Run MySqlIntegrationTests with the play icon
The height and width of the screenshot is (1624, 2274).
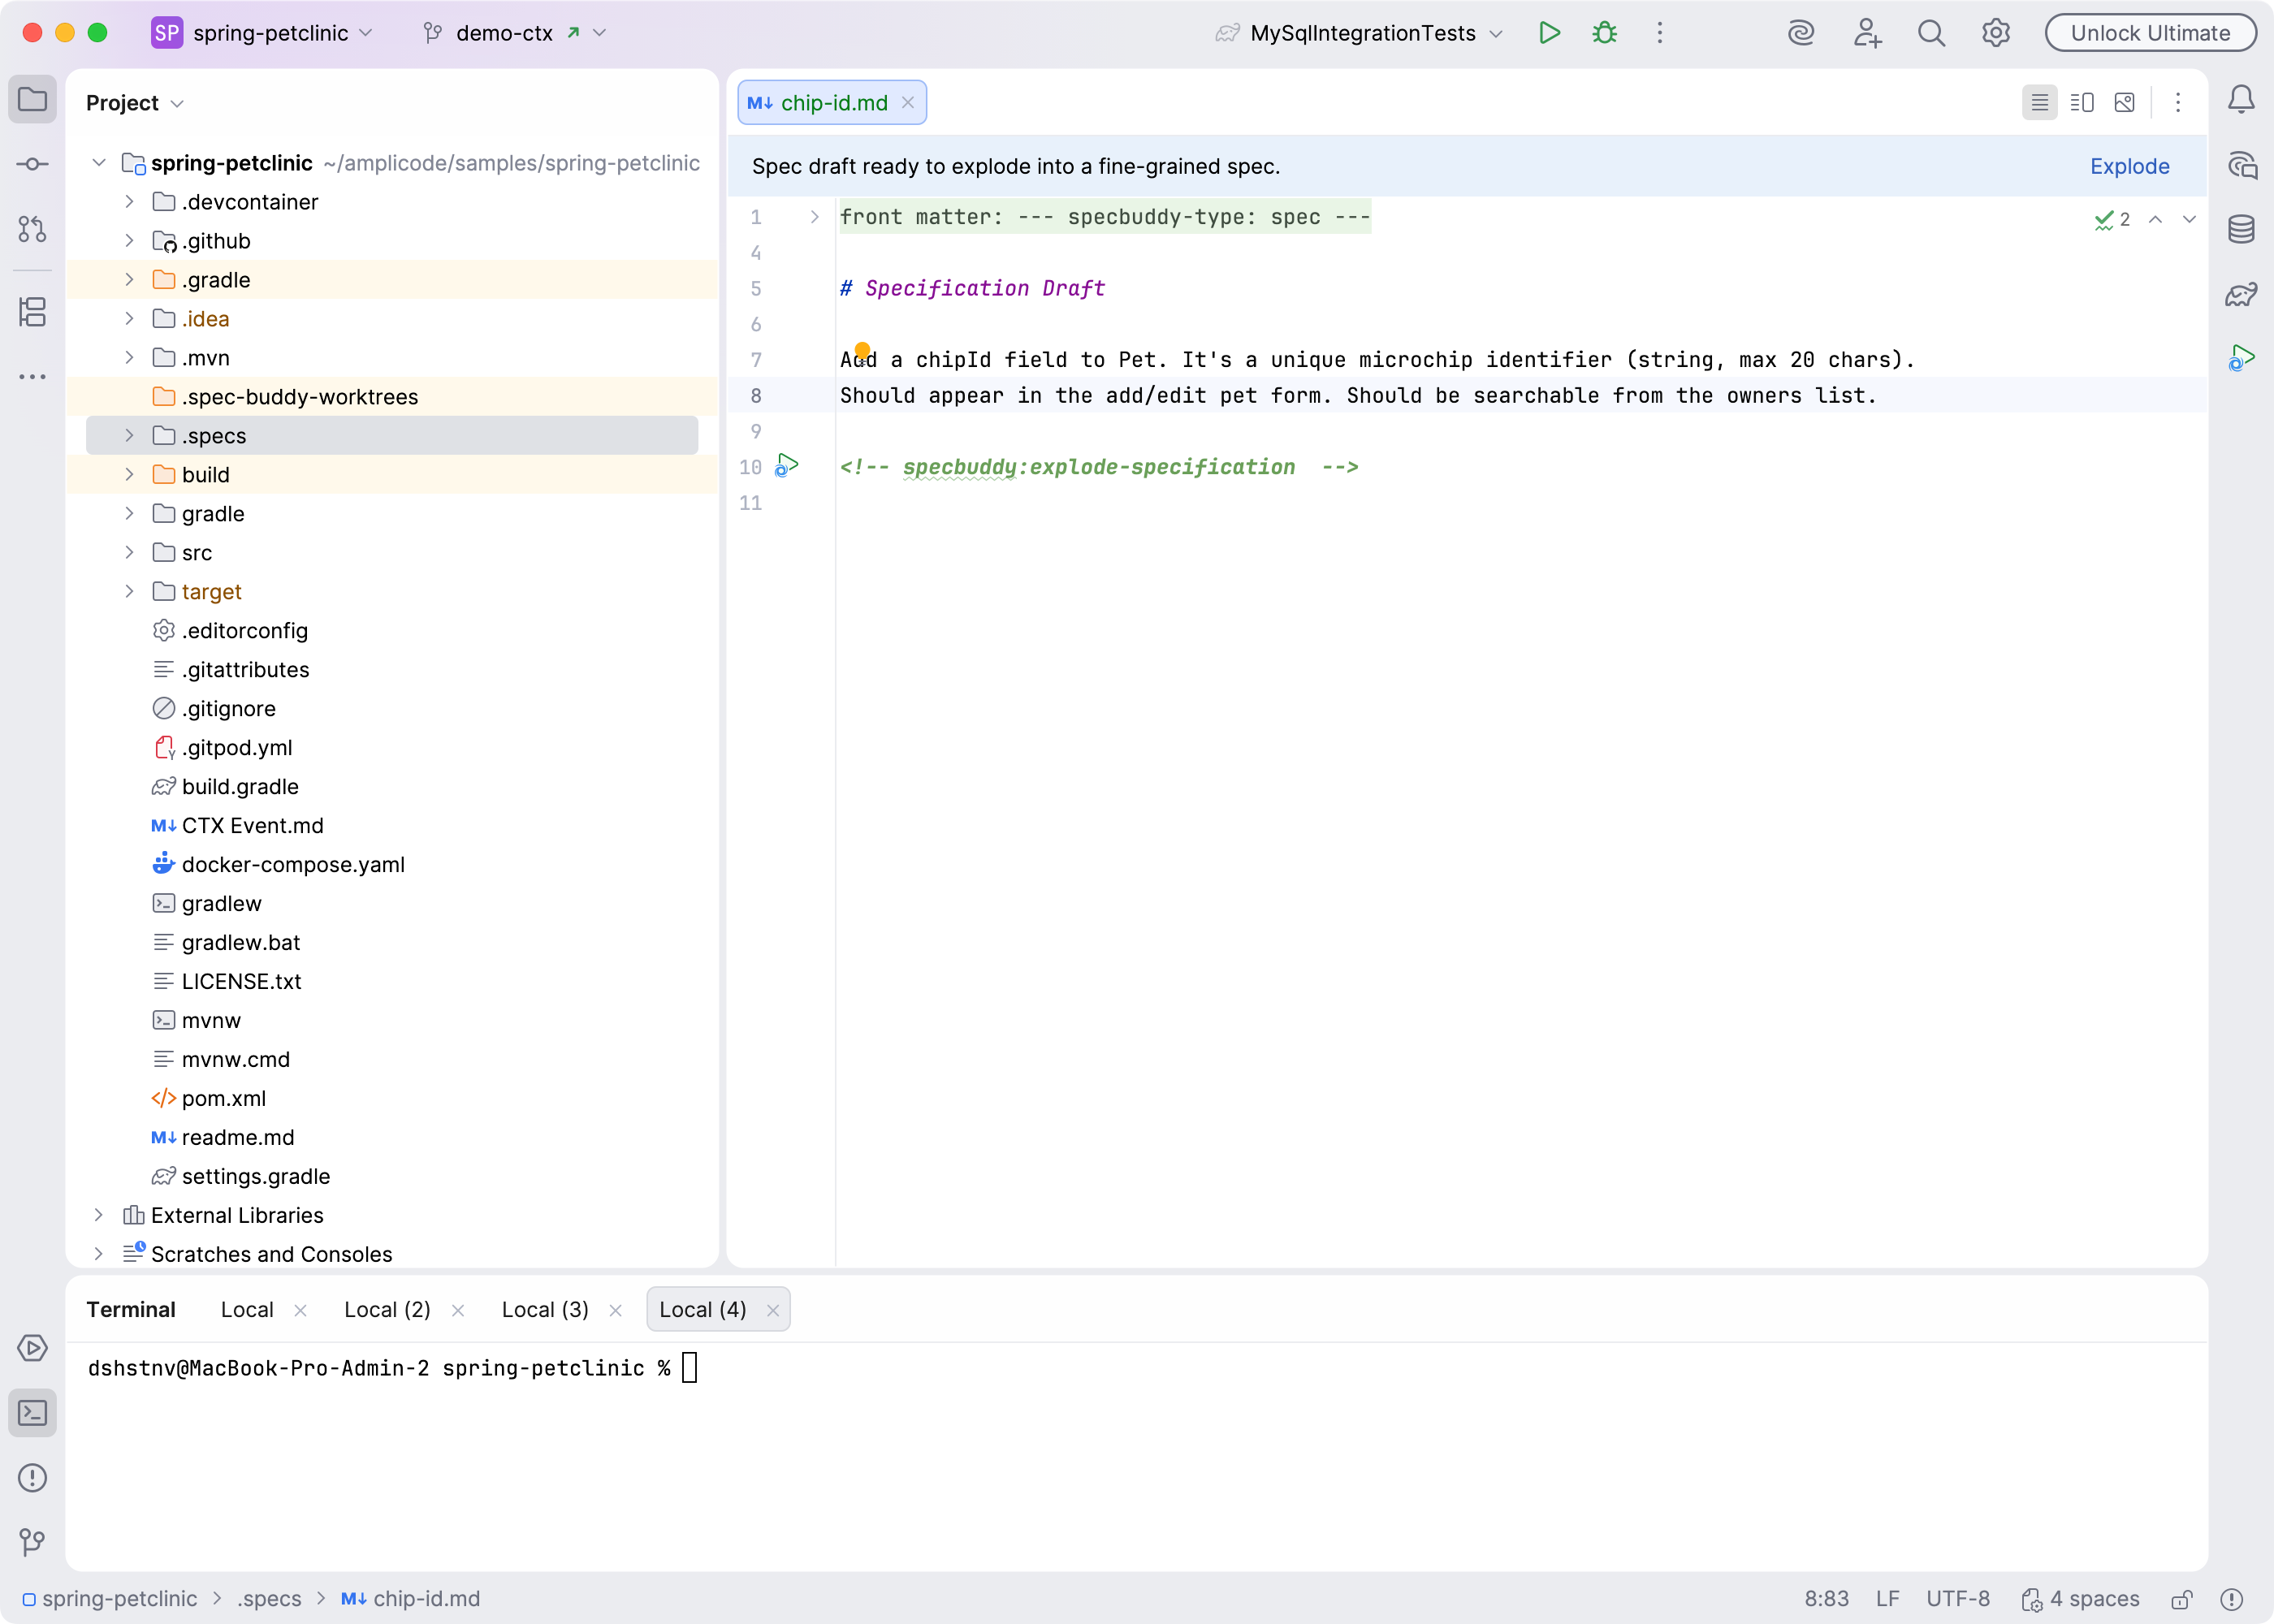point(1549,33)
